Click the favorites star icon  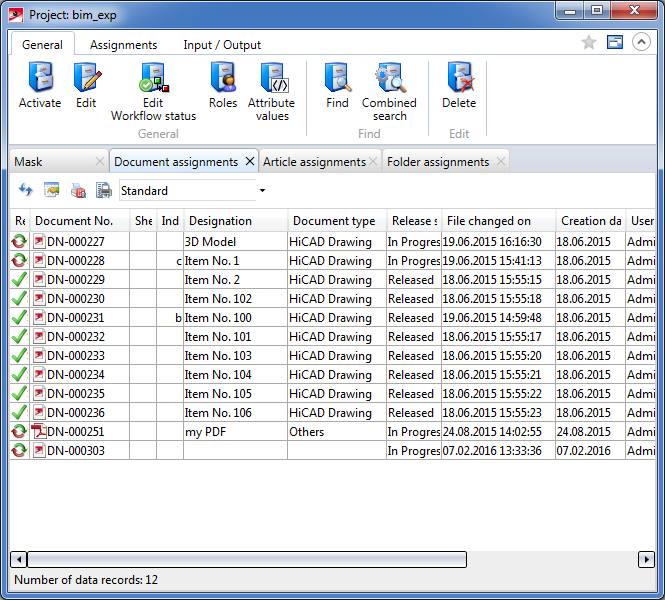tap(589, 42)
